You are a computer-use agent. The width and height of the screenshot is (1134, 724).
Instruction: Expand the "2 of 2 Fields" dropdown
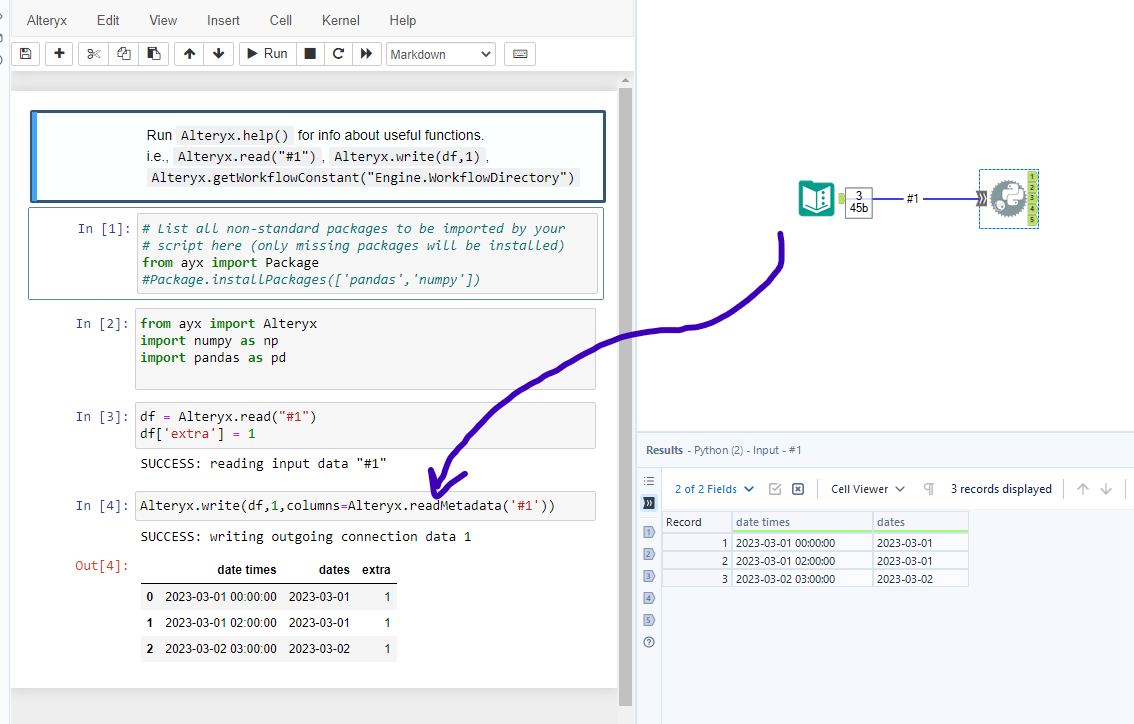click(x=714, y=489)
